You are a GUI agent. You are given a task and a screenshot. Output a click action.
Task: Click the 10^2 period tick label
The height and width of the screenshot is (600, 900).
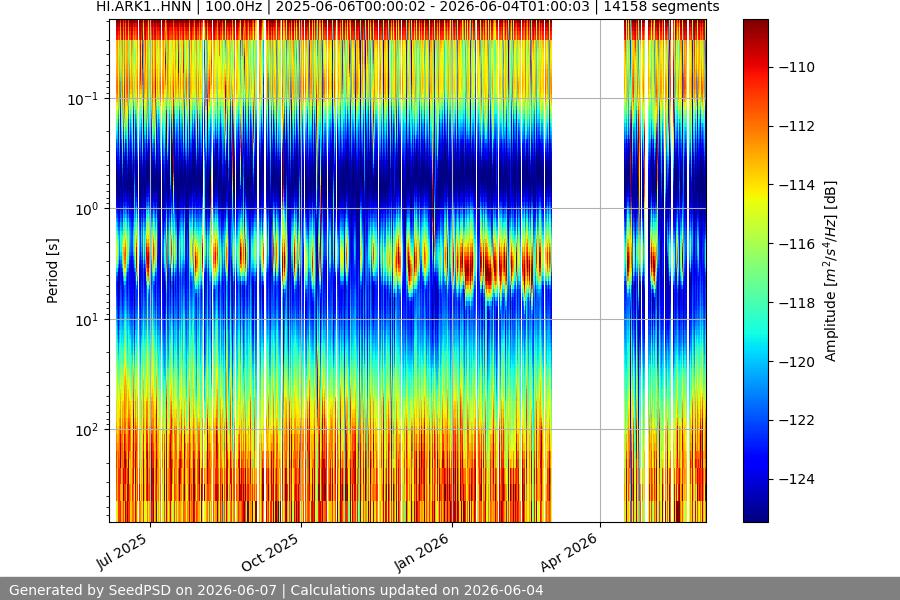(86, 430)
